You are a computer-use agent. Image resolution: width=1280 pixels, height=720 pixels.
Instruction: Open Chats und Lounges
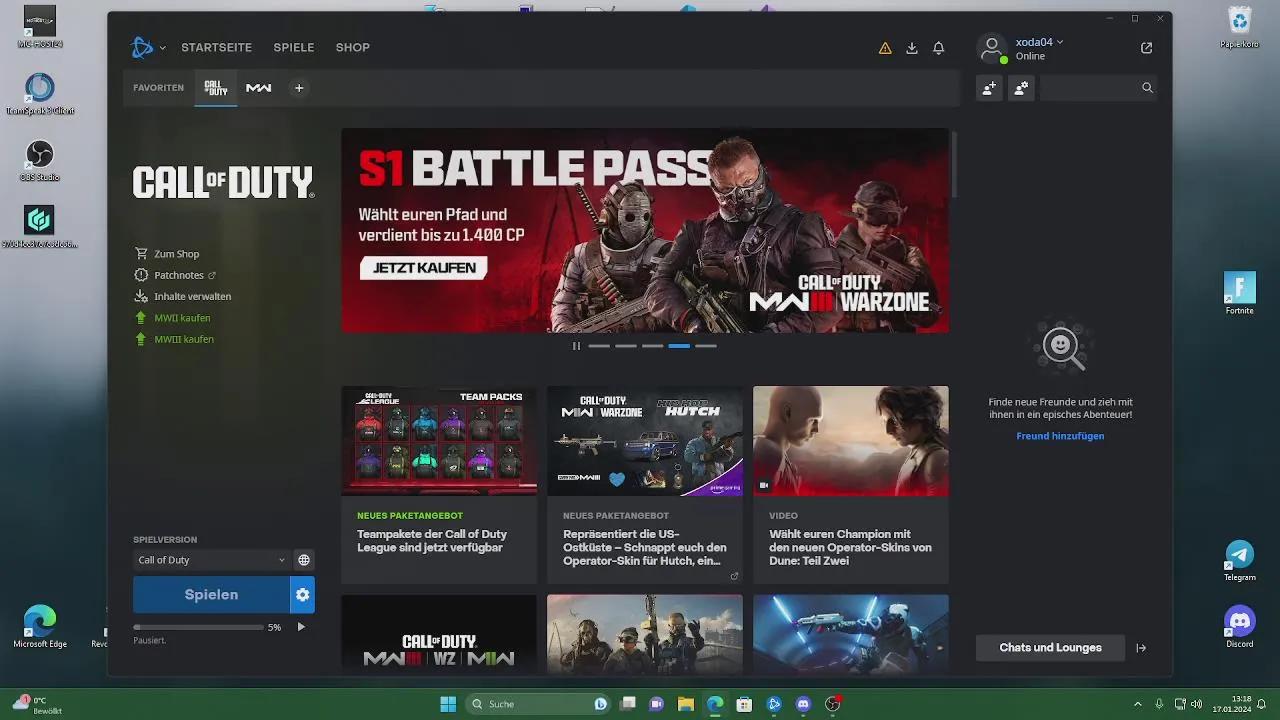[1050, 648]
